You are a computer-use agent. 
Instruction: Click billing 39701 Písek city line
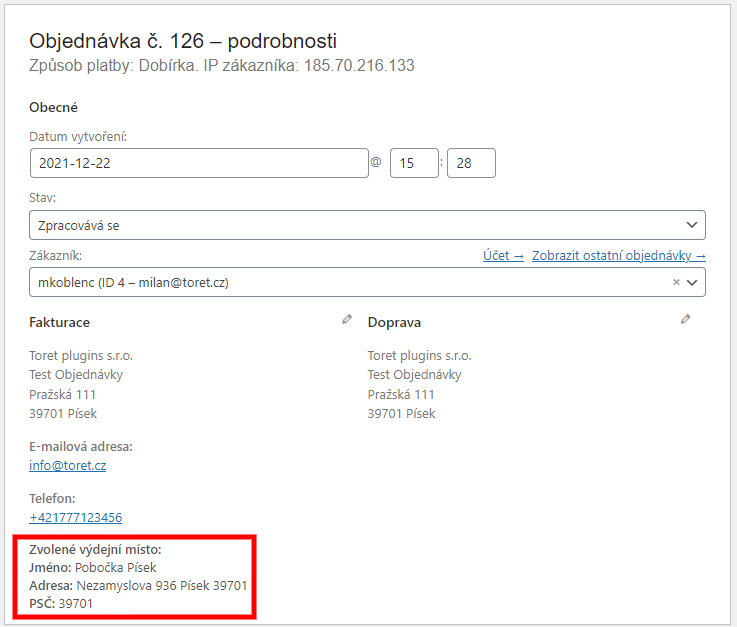[63, 414]
